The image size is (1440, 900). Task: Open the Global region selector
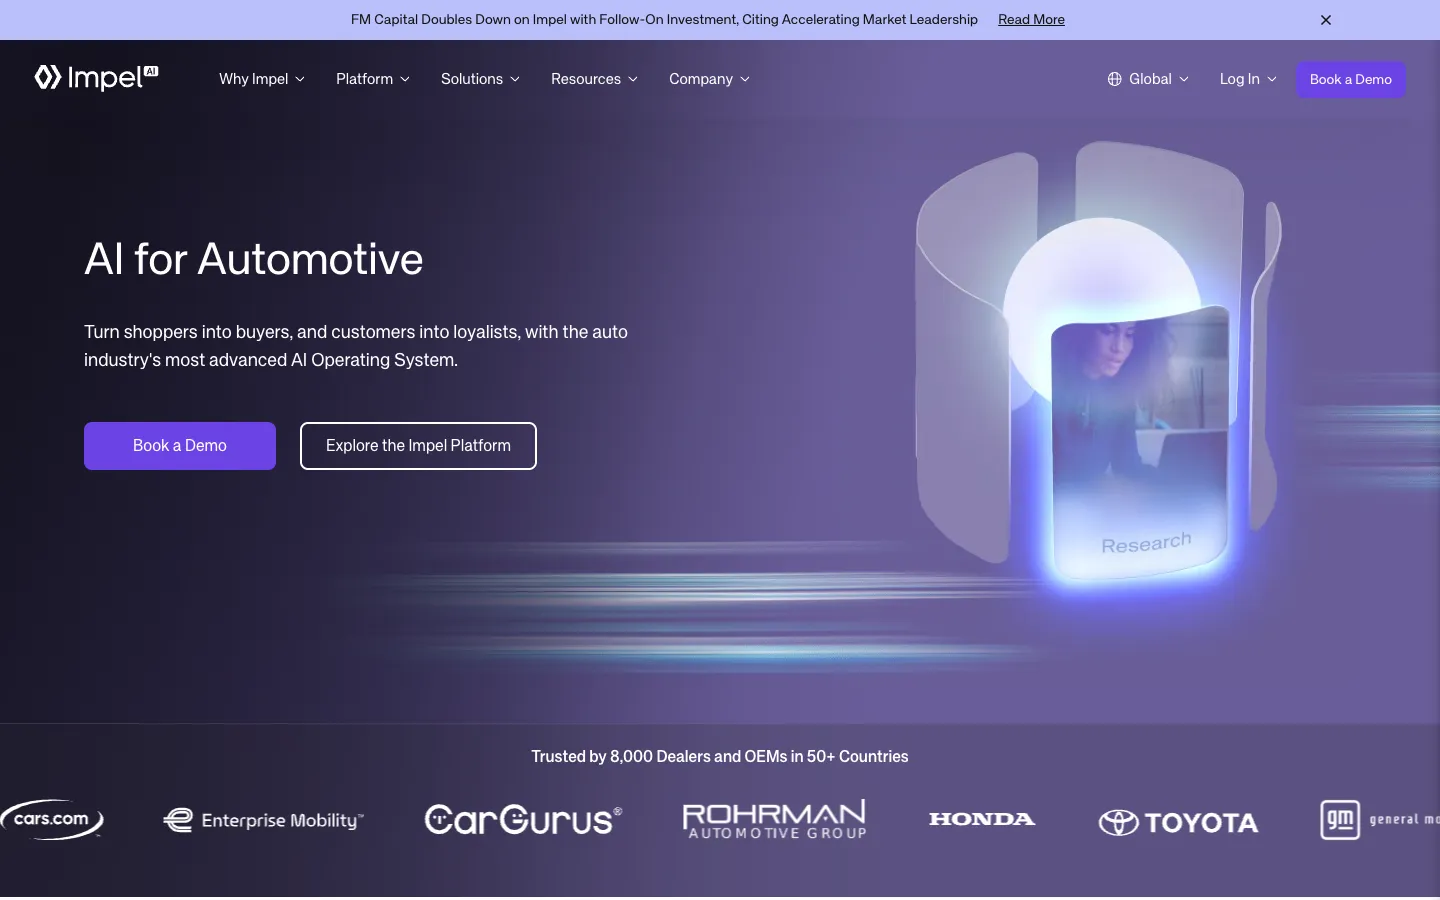coord(1149,79)
